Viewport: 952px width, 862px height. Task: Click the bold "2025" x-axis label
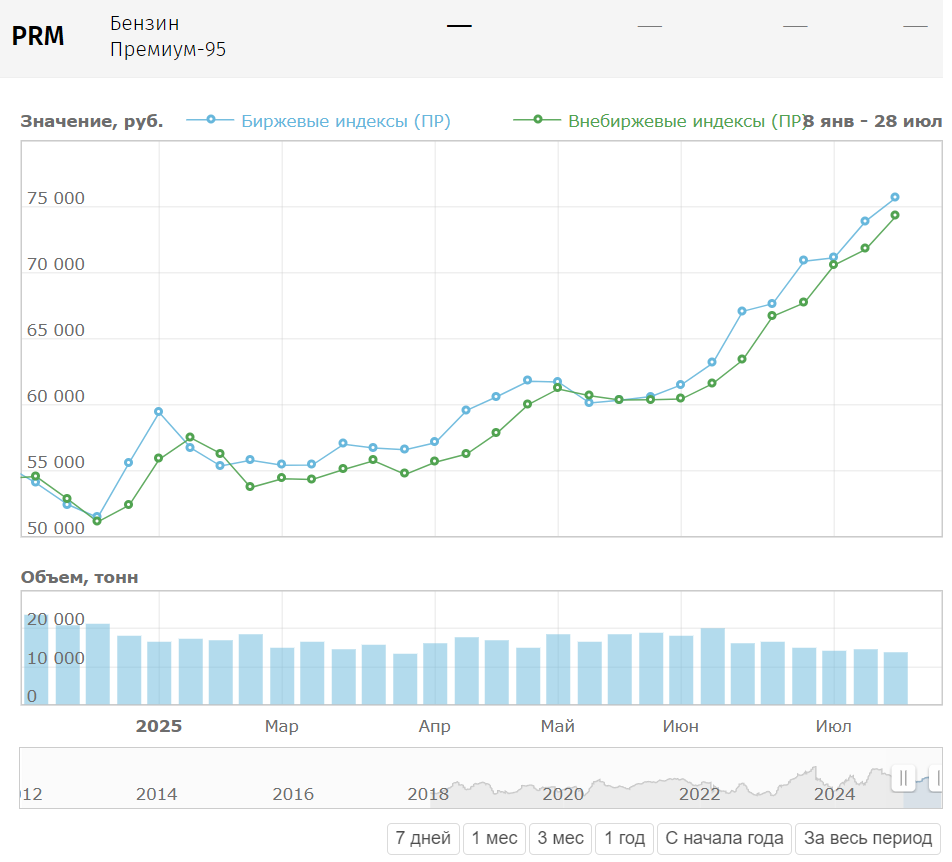[158, 726]
